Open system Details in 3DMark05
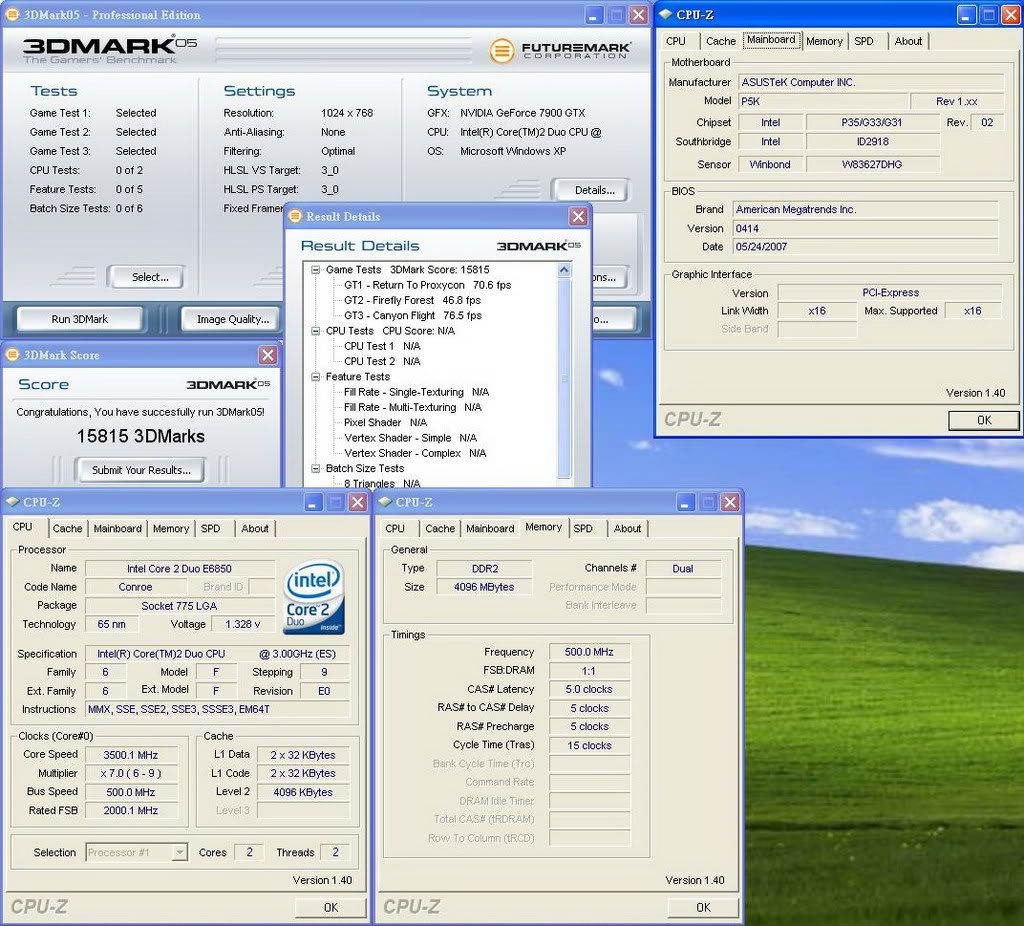The image size is (1024, 926). [x=594, y=190]
